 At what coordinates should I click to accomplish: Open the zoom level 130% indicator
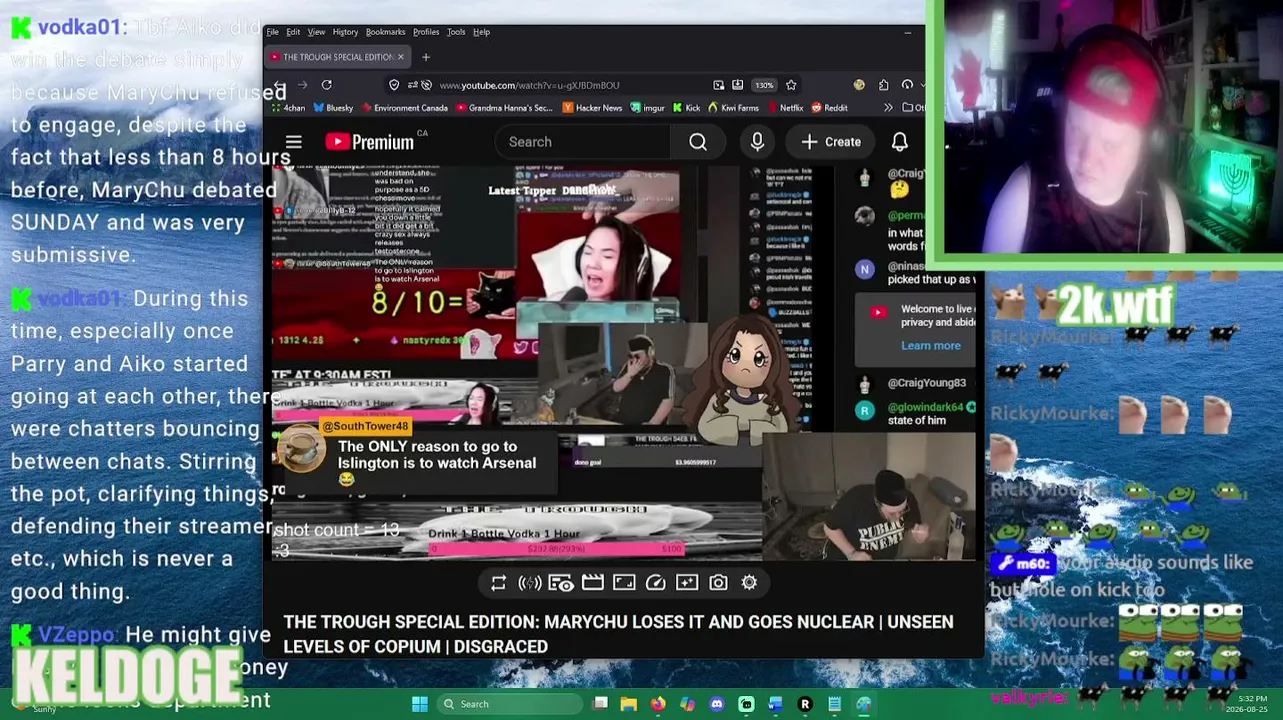(764, 85)
